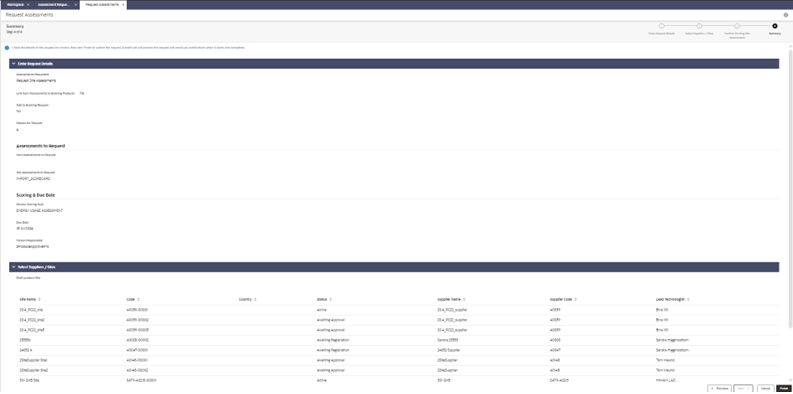Sort by Lead Technologist column

coord(688,299)
